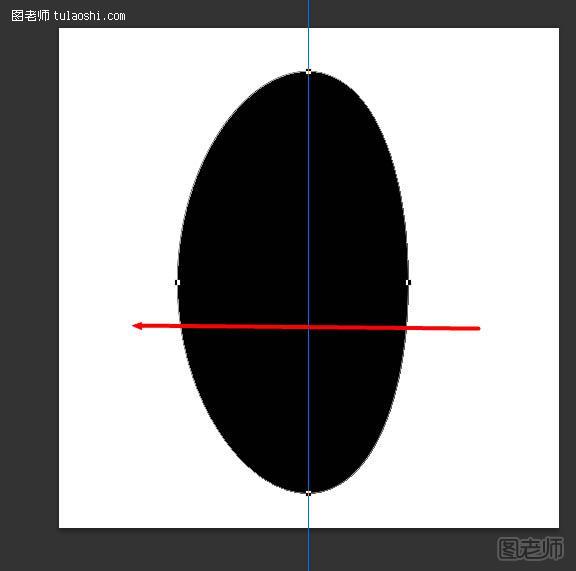Click the white canvas area below the ellipse

(x=309, y=511)
